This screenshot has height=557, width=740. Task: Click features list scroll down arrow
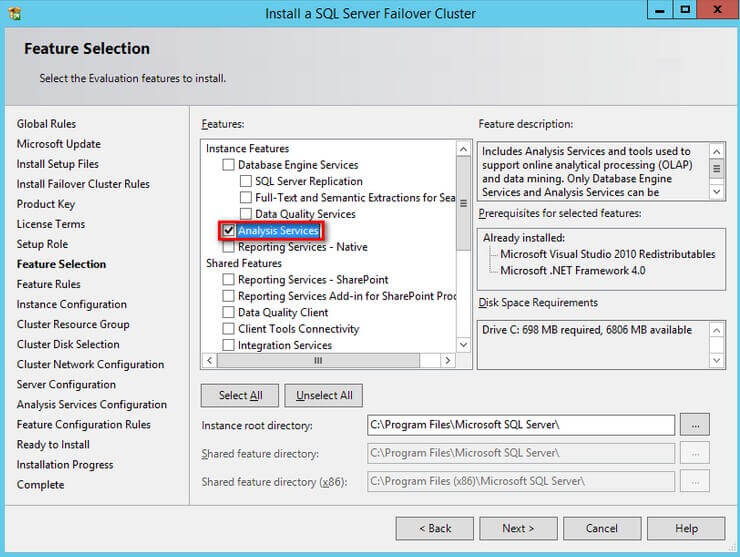pos(463,345)
